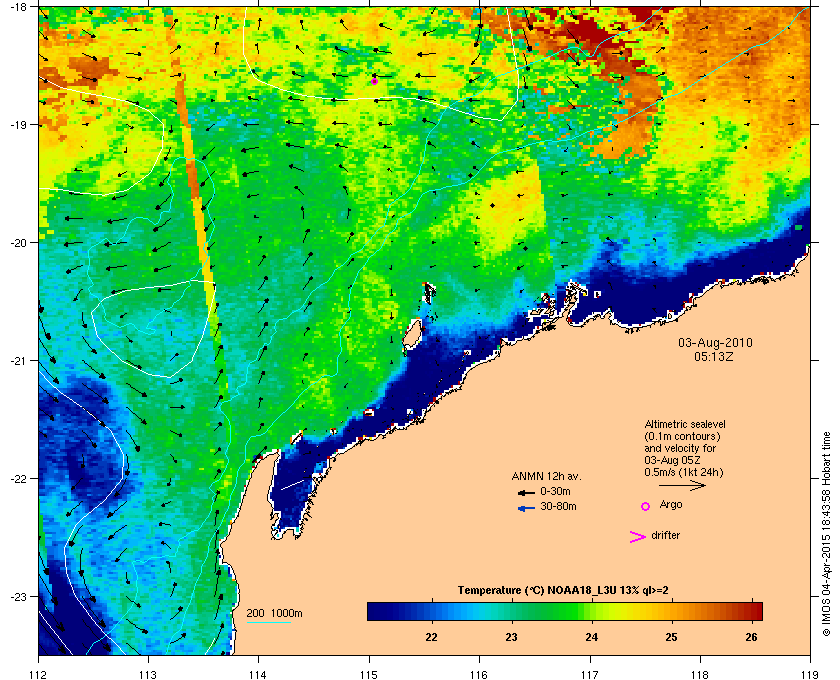This screenshot has width=840, height=680.
Task: Click the longitude axis label 117
Action: pyautogui.click(x=590, y=675)
